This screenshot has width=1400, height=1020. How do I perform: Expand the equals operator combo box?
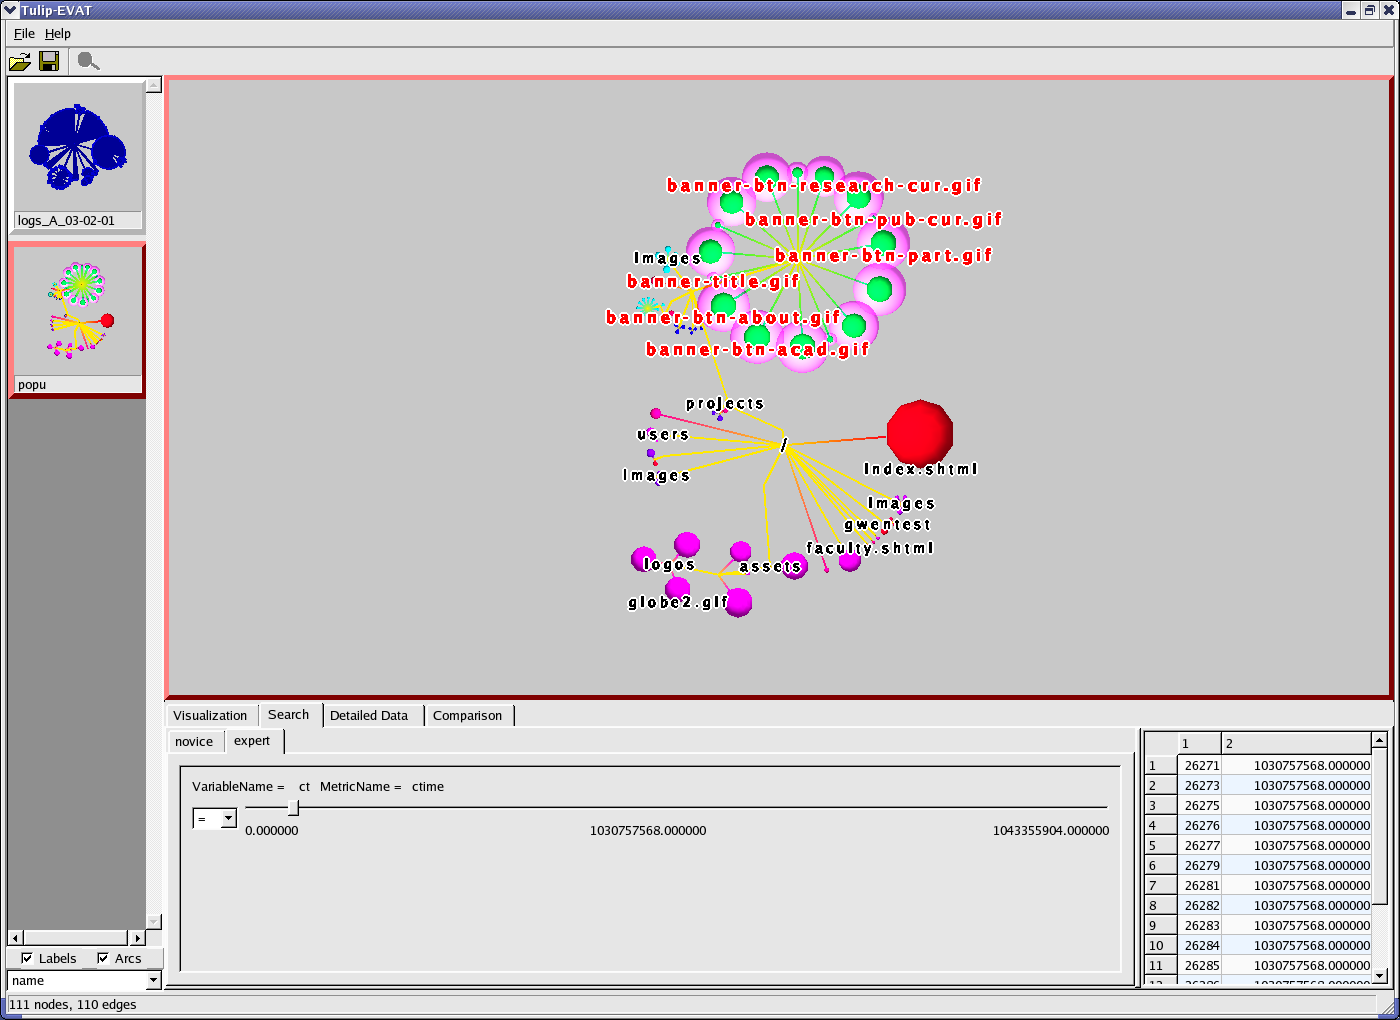(x=228, y=819)
